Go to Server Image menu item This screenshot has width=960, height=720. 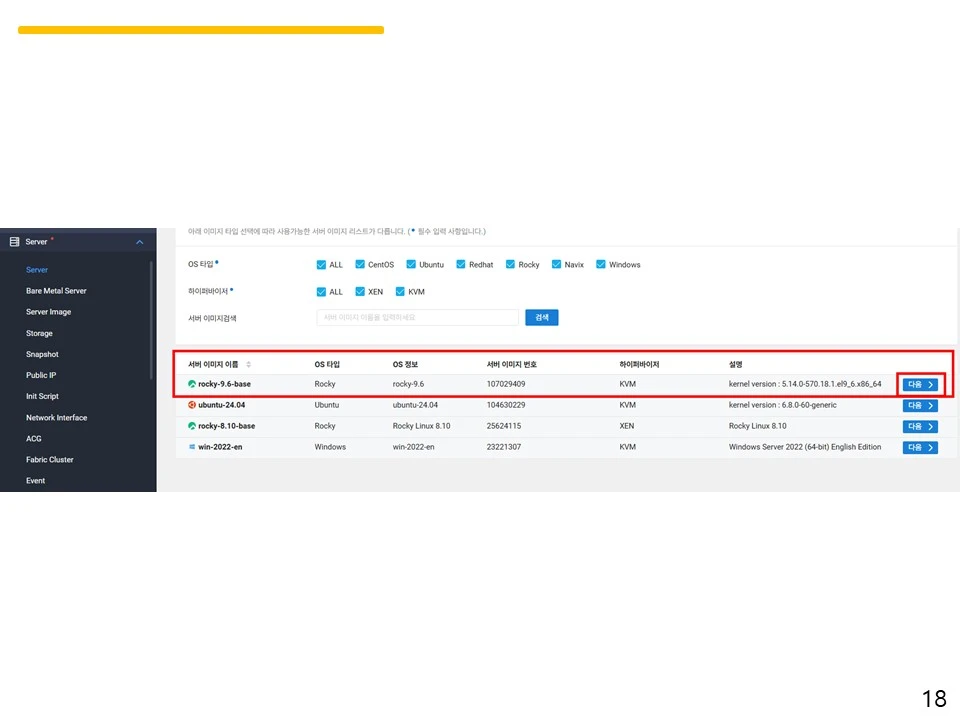coord(48,312)
